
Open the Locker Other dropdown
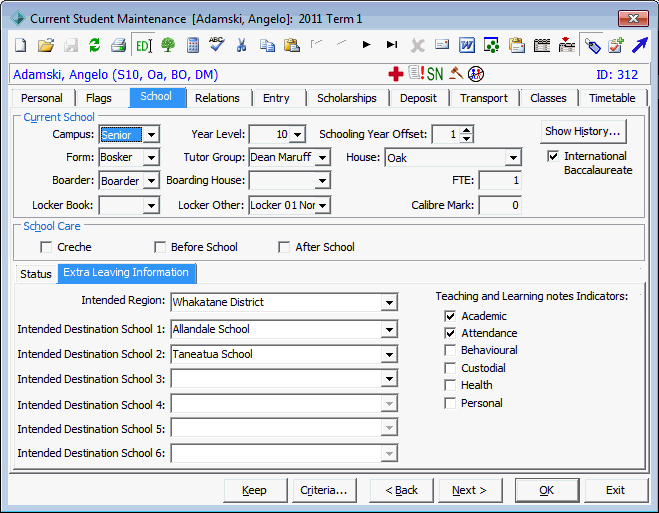323,205
